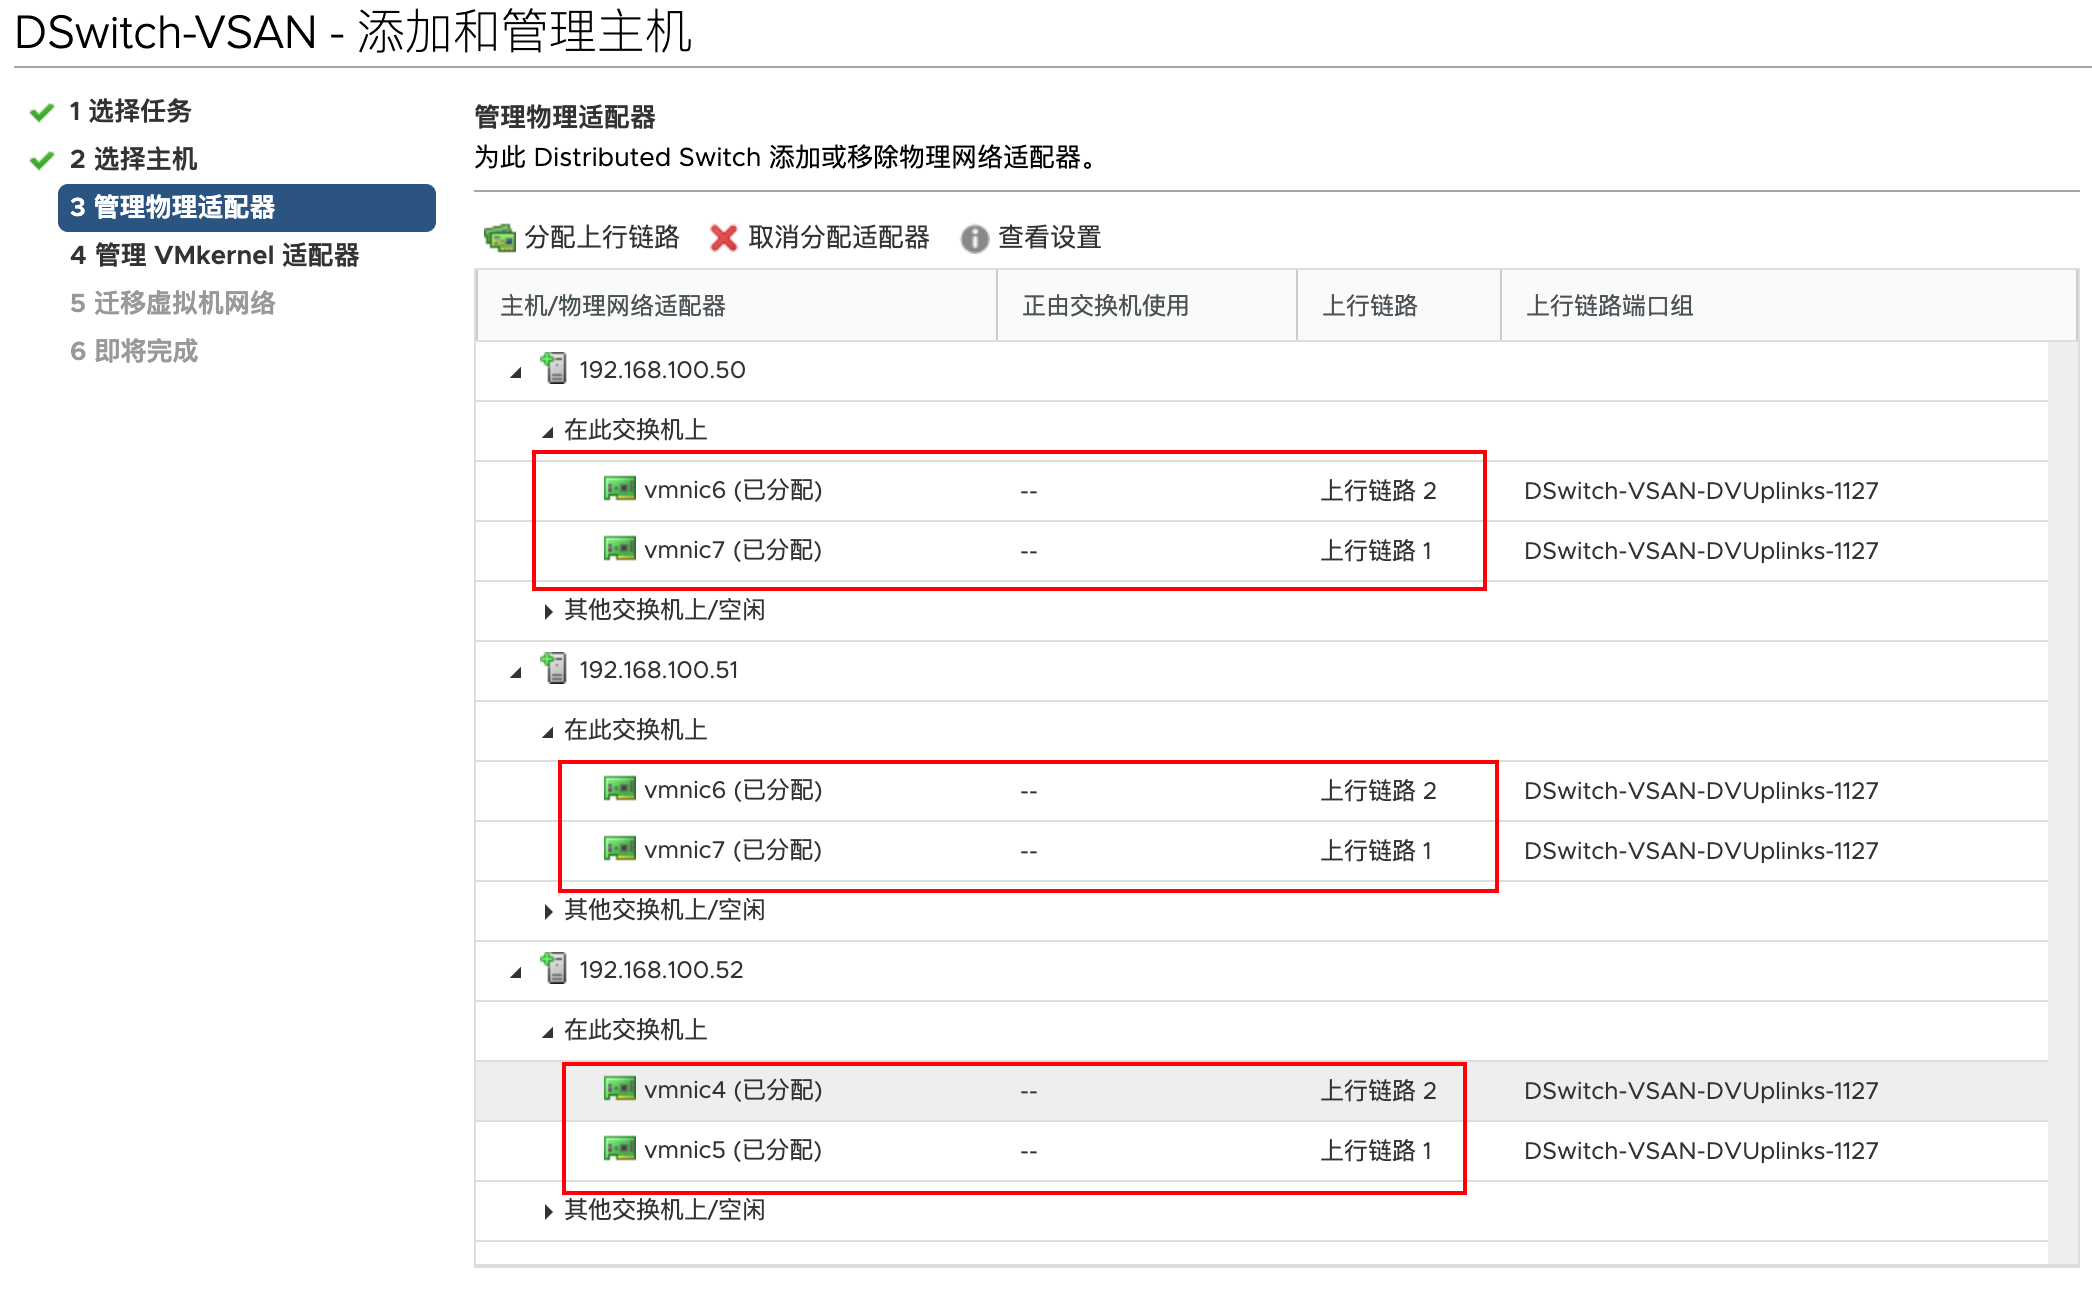Click the 取消分配适配器 button text
2092x1296 pixels.
click(838, 238)
